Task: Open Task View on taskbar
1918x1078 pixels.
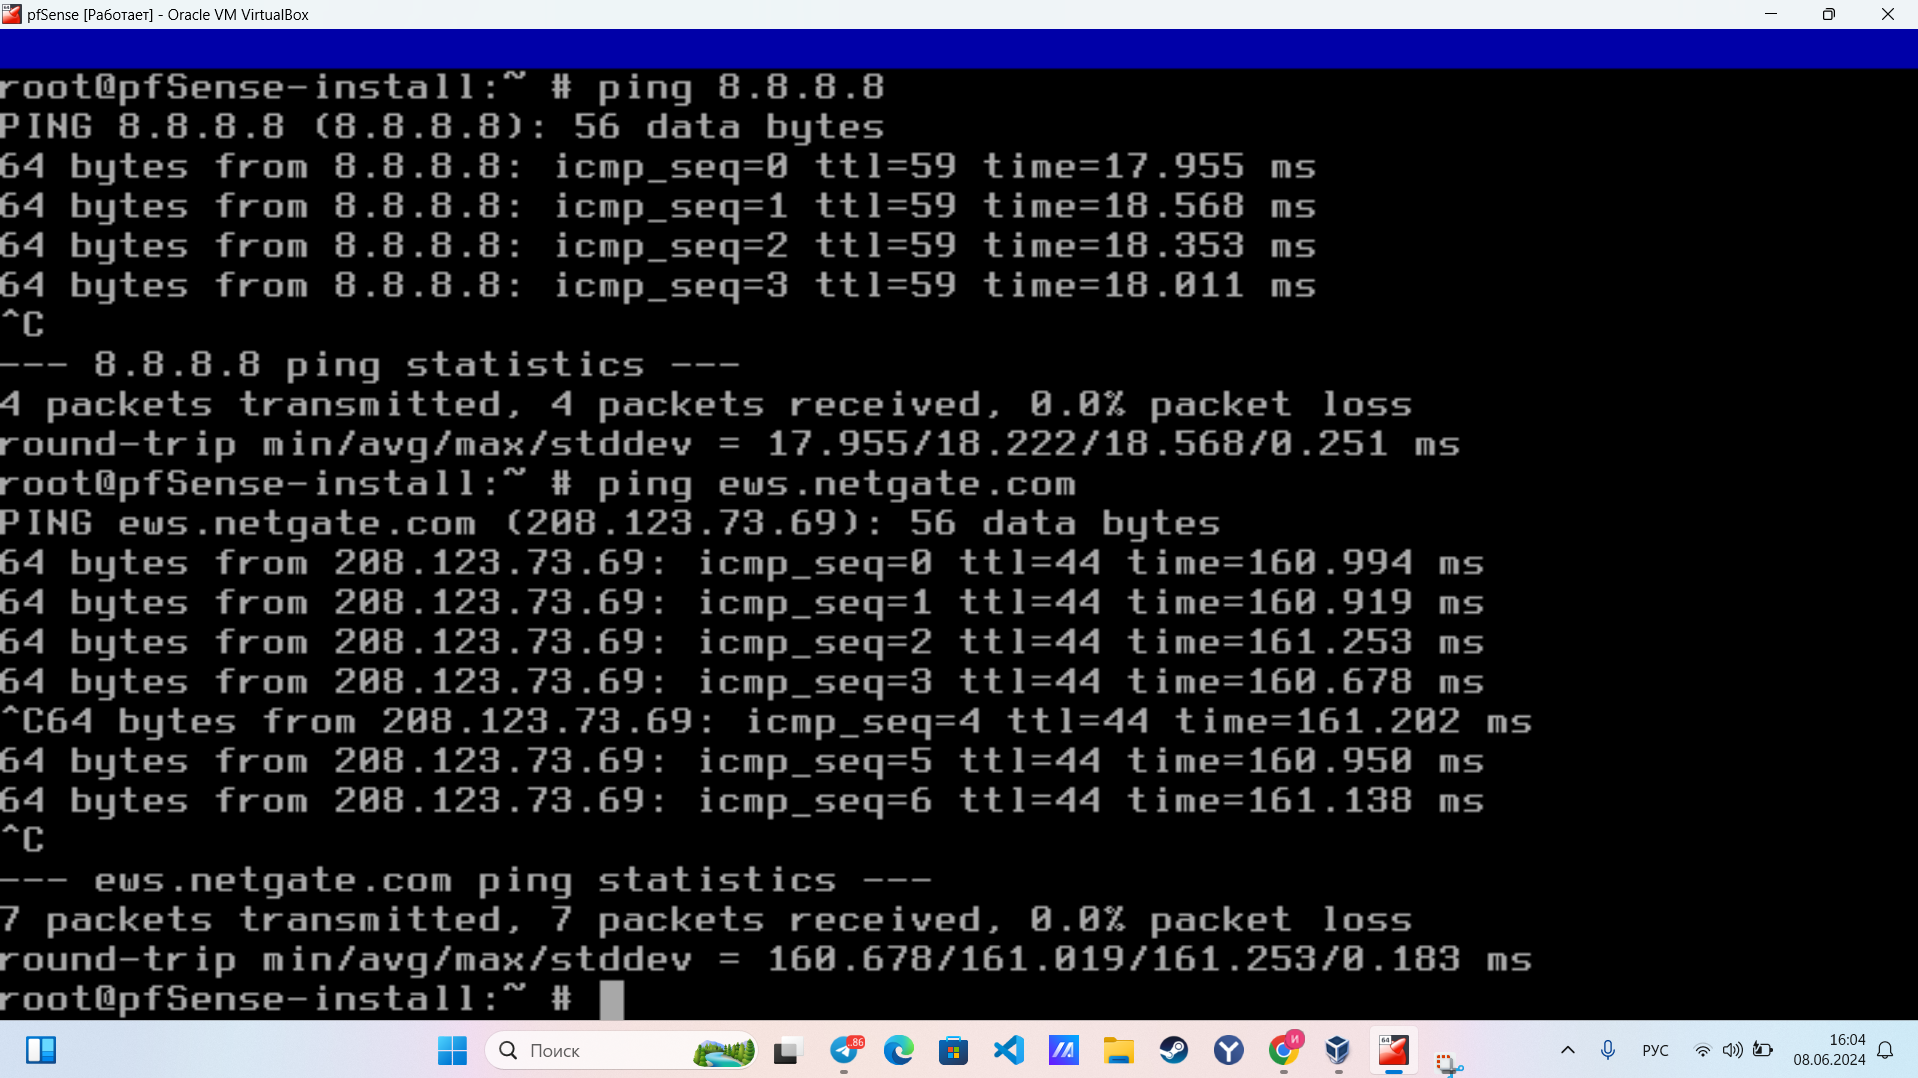Action: [788, 1050]
